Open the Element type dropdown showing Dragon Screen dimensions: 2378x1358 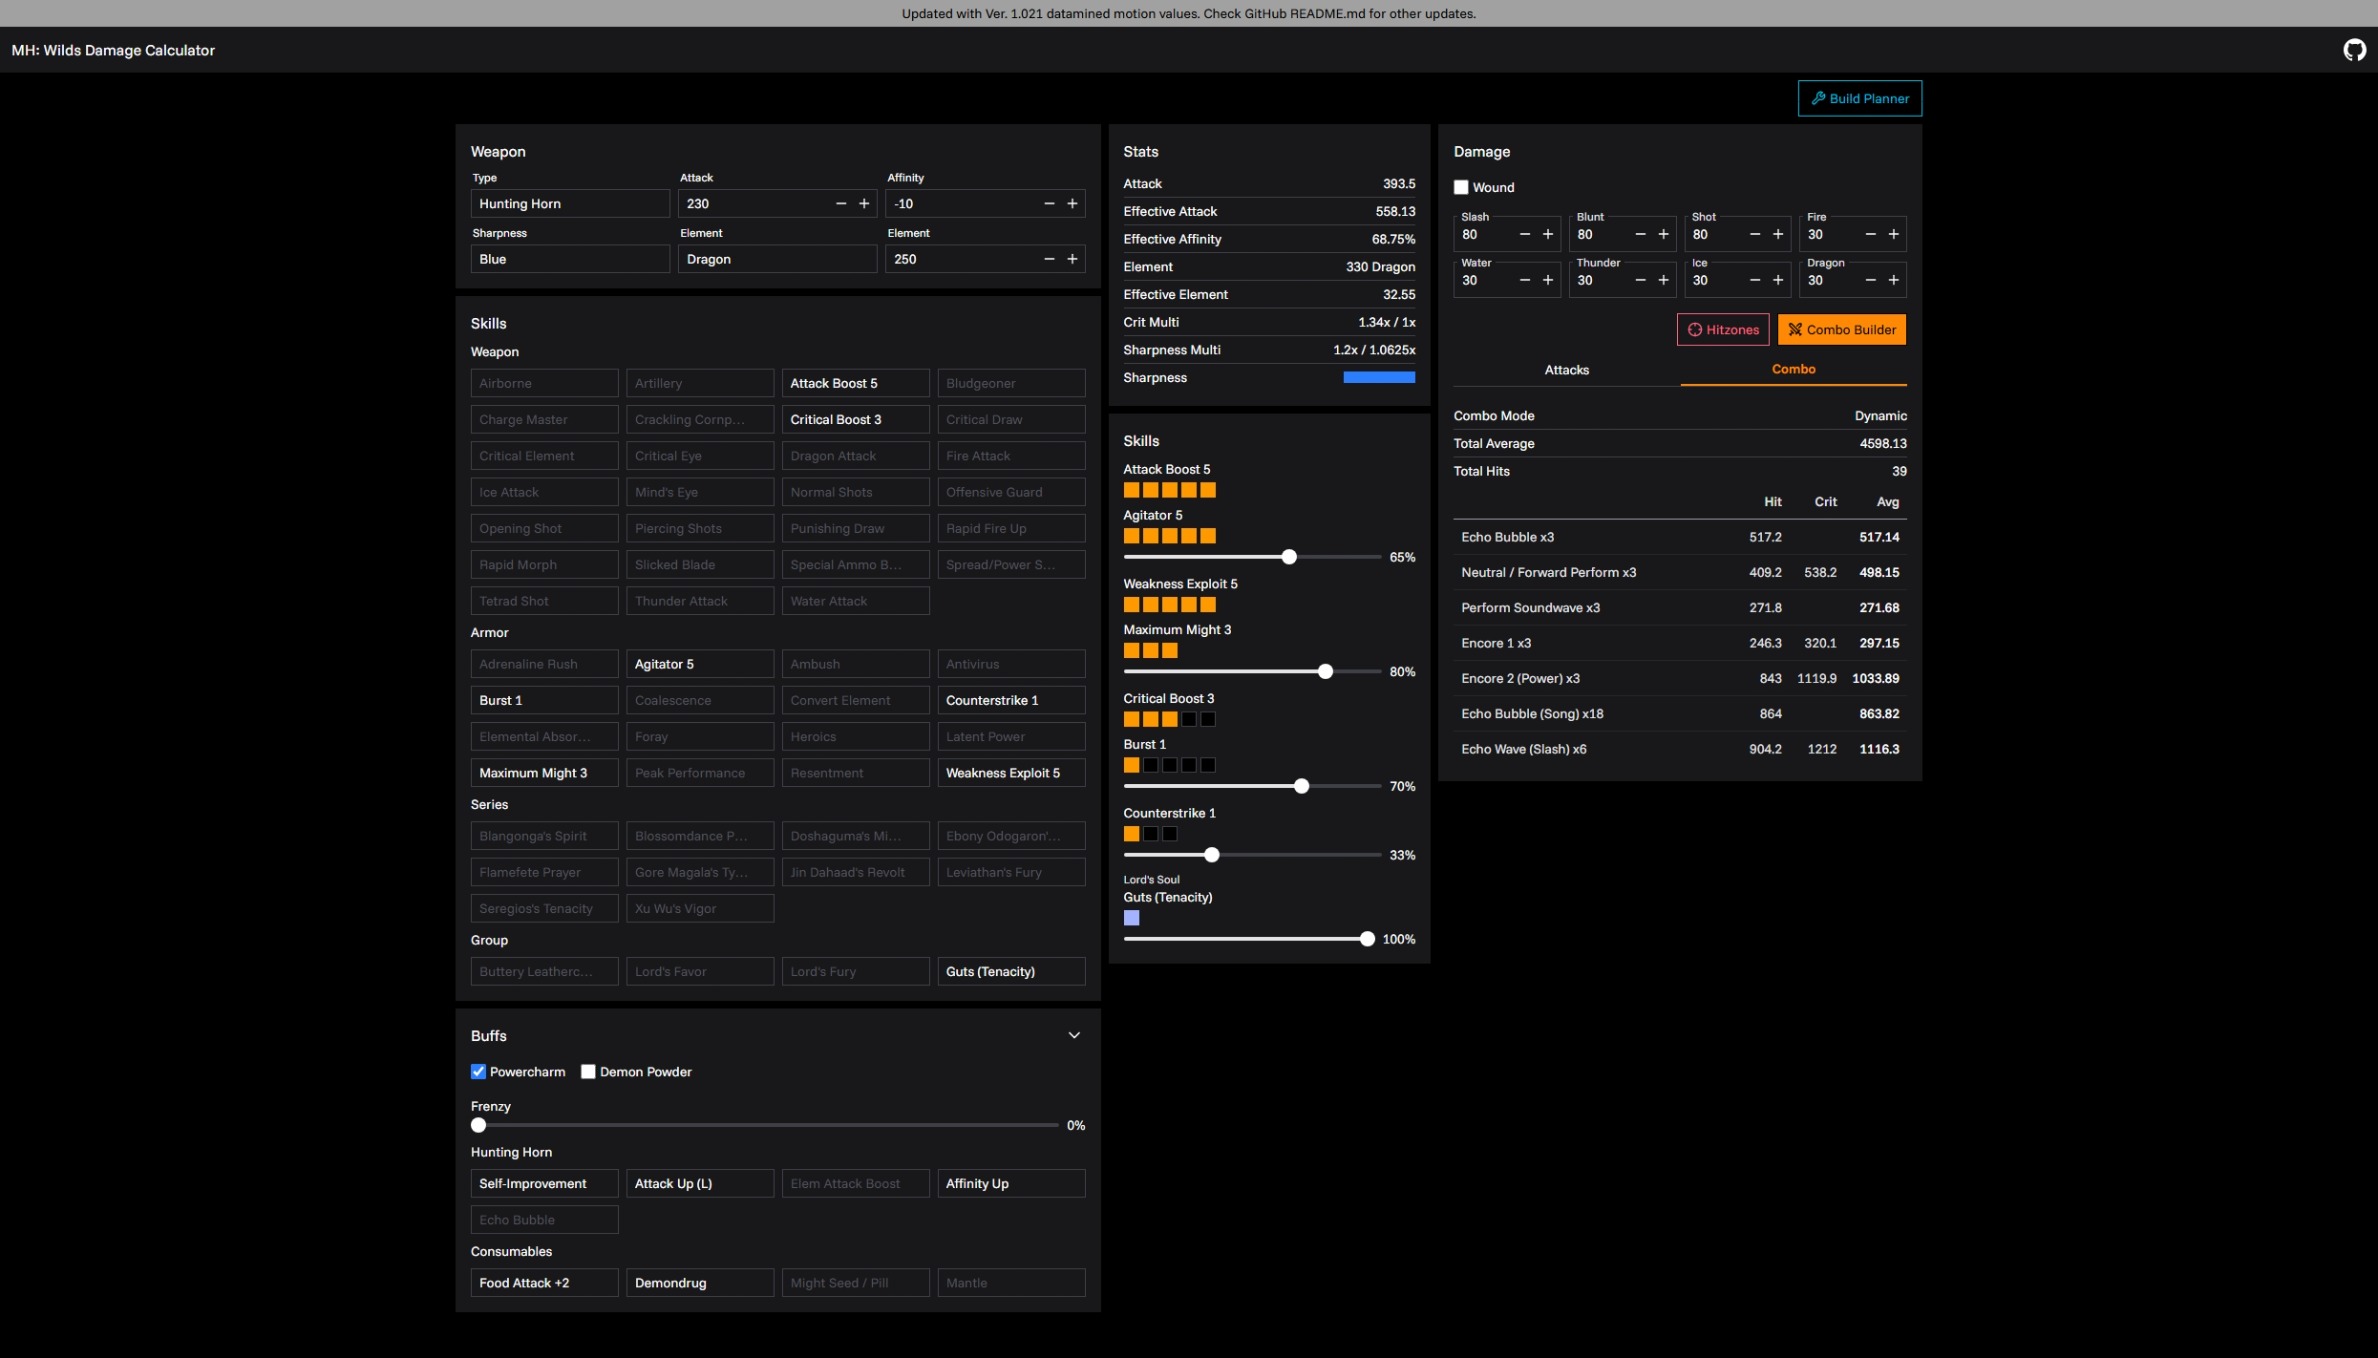(x=778, y=259)
